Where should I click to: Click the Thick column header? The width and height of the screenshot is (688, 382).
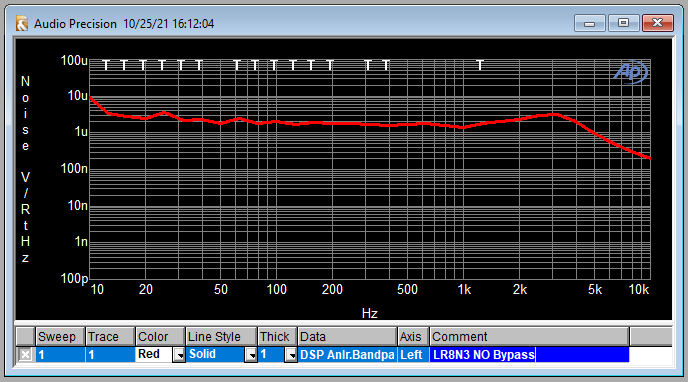click(277, 337)
